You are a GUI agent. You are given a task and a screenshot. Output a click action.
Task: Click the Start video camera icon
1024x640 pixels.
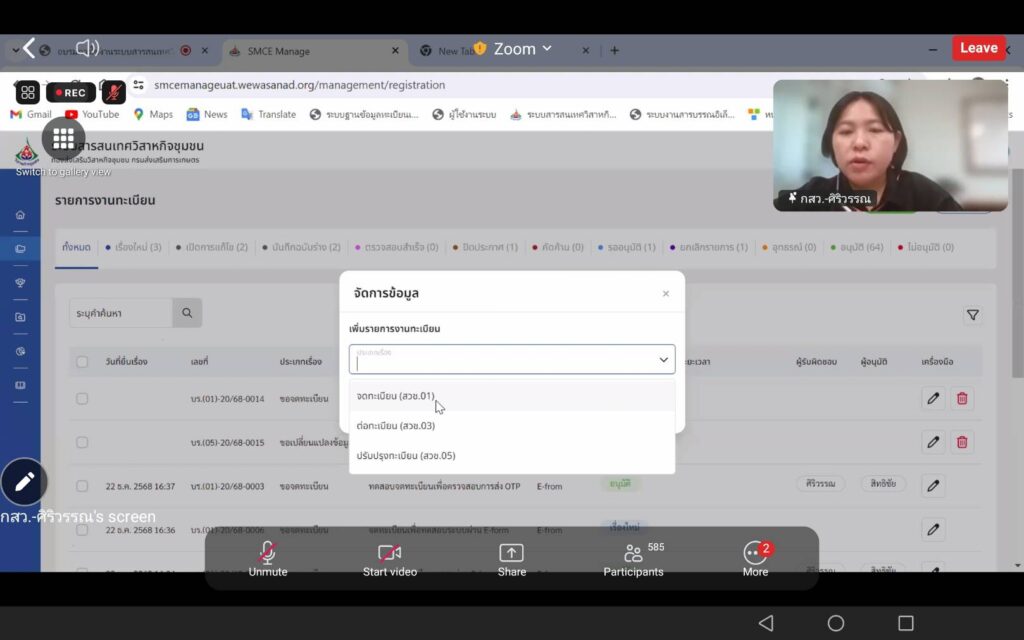click(389, 553)
